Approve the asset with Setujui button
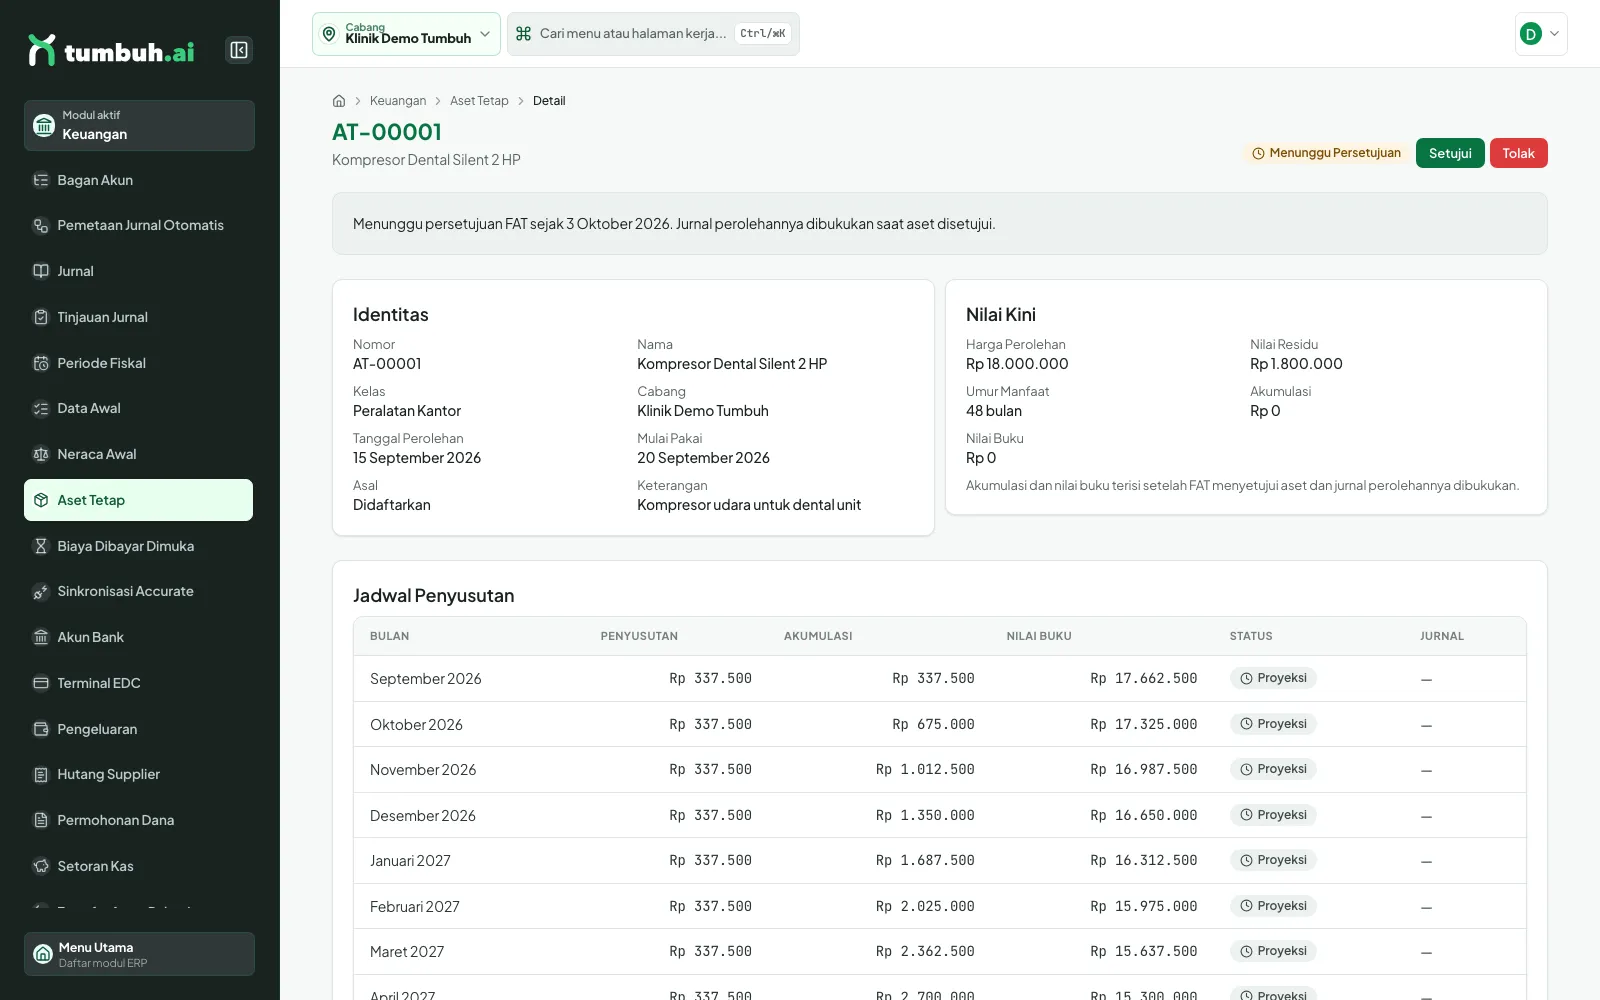 click(1450, 153)
